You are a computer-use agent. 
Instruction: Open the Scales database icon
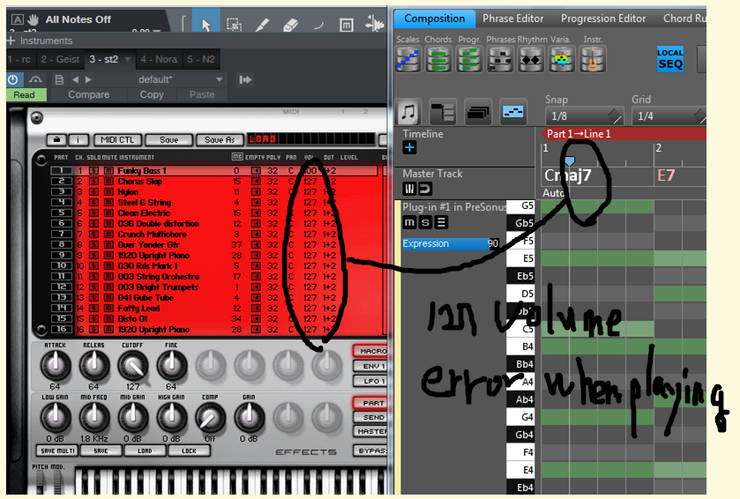408,59
